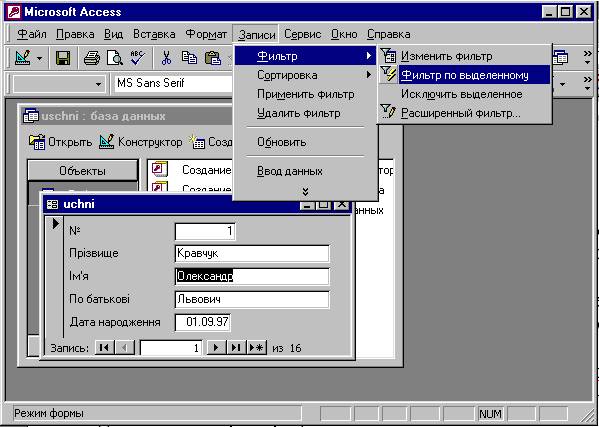Click the По батькові field with Львович
The width and height of the screenshot is (599, 427).
(252, 299)
